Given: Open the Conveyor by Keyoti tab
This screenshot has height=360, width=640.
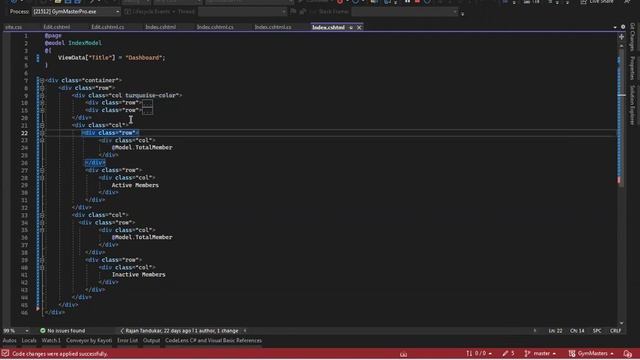Looking at the screenshot, I should click(89, 340).
